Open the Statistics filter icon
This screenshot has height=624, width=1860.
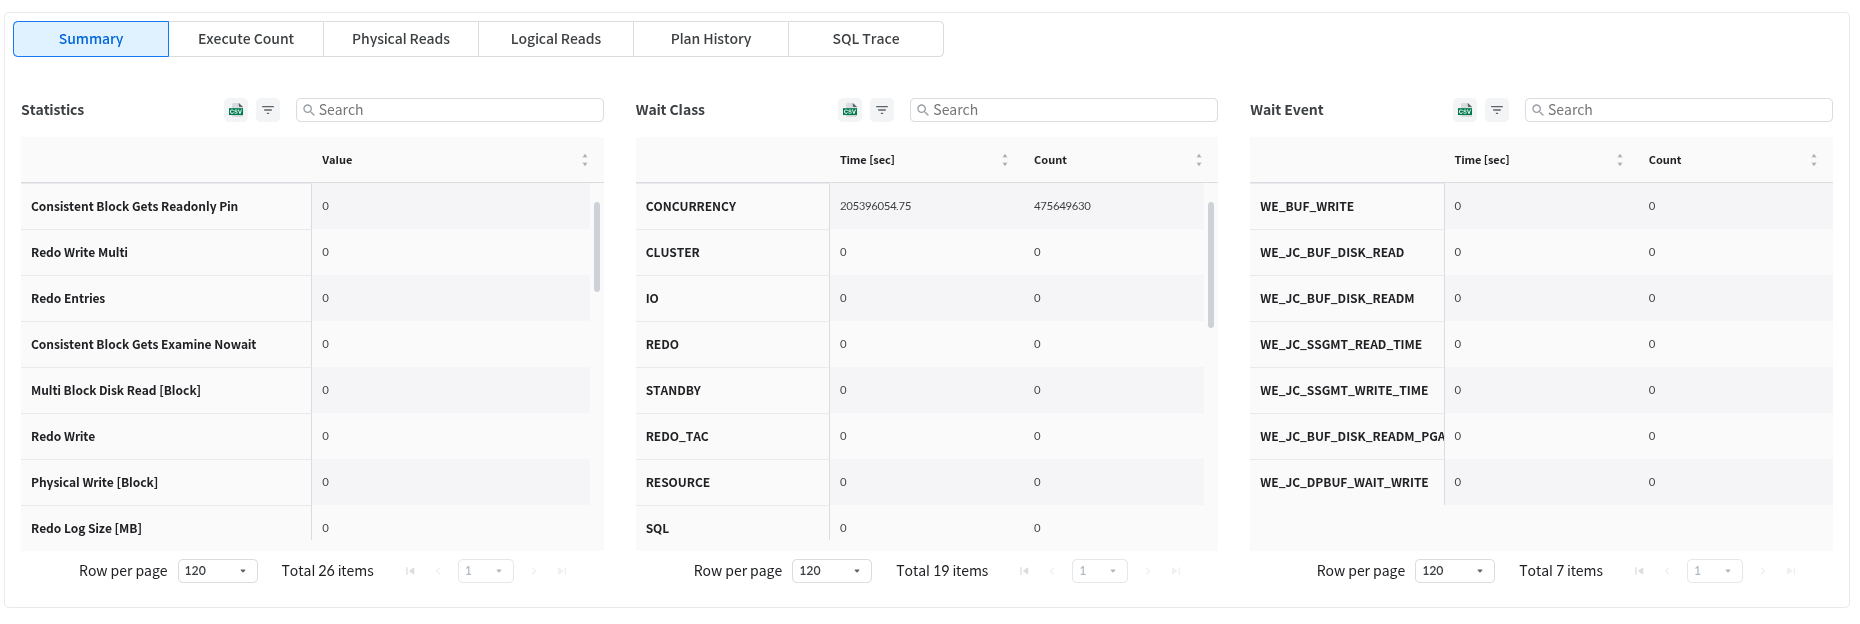click(x=268, y=110)
